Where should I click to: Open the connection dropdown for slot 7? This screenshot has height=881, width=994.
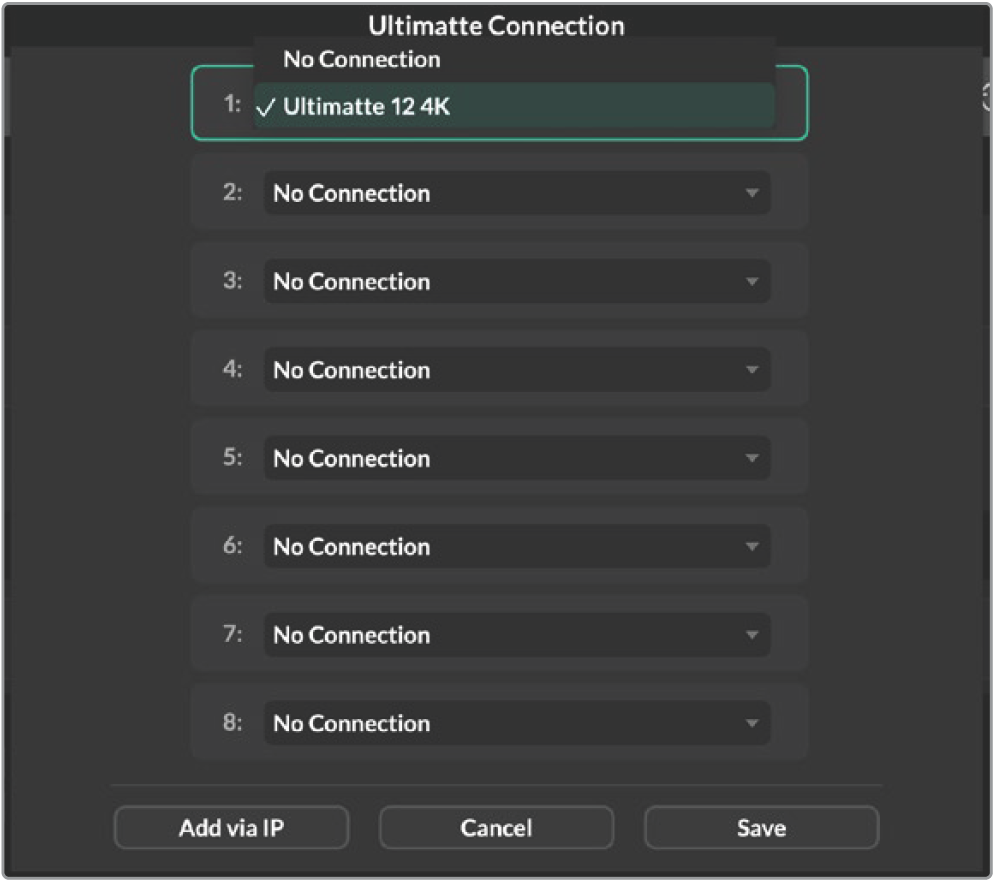coord(517,634)
